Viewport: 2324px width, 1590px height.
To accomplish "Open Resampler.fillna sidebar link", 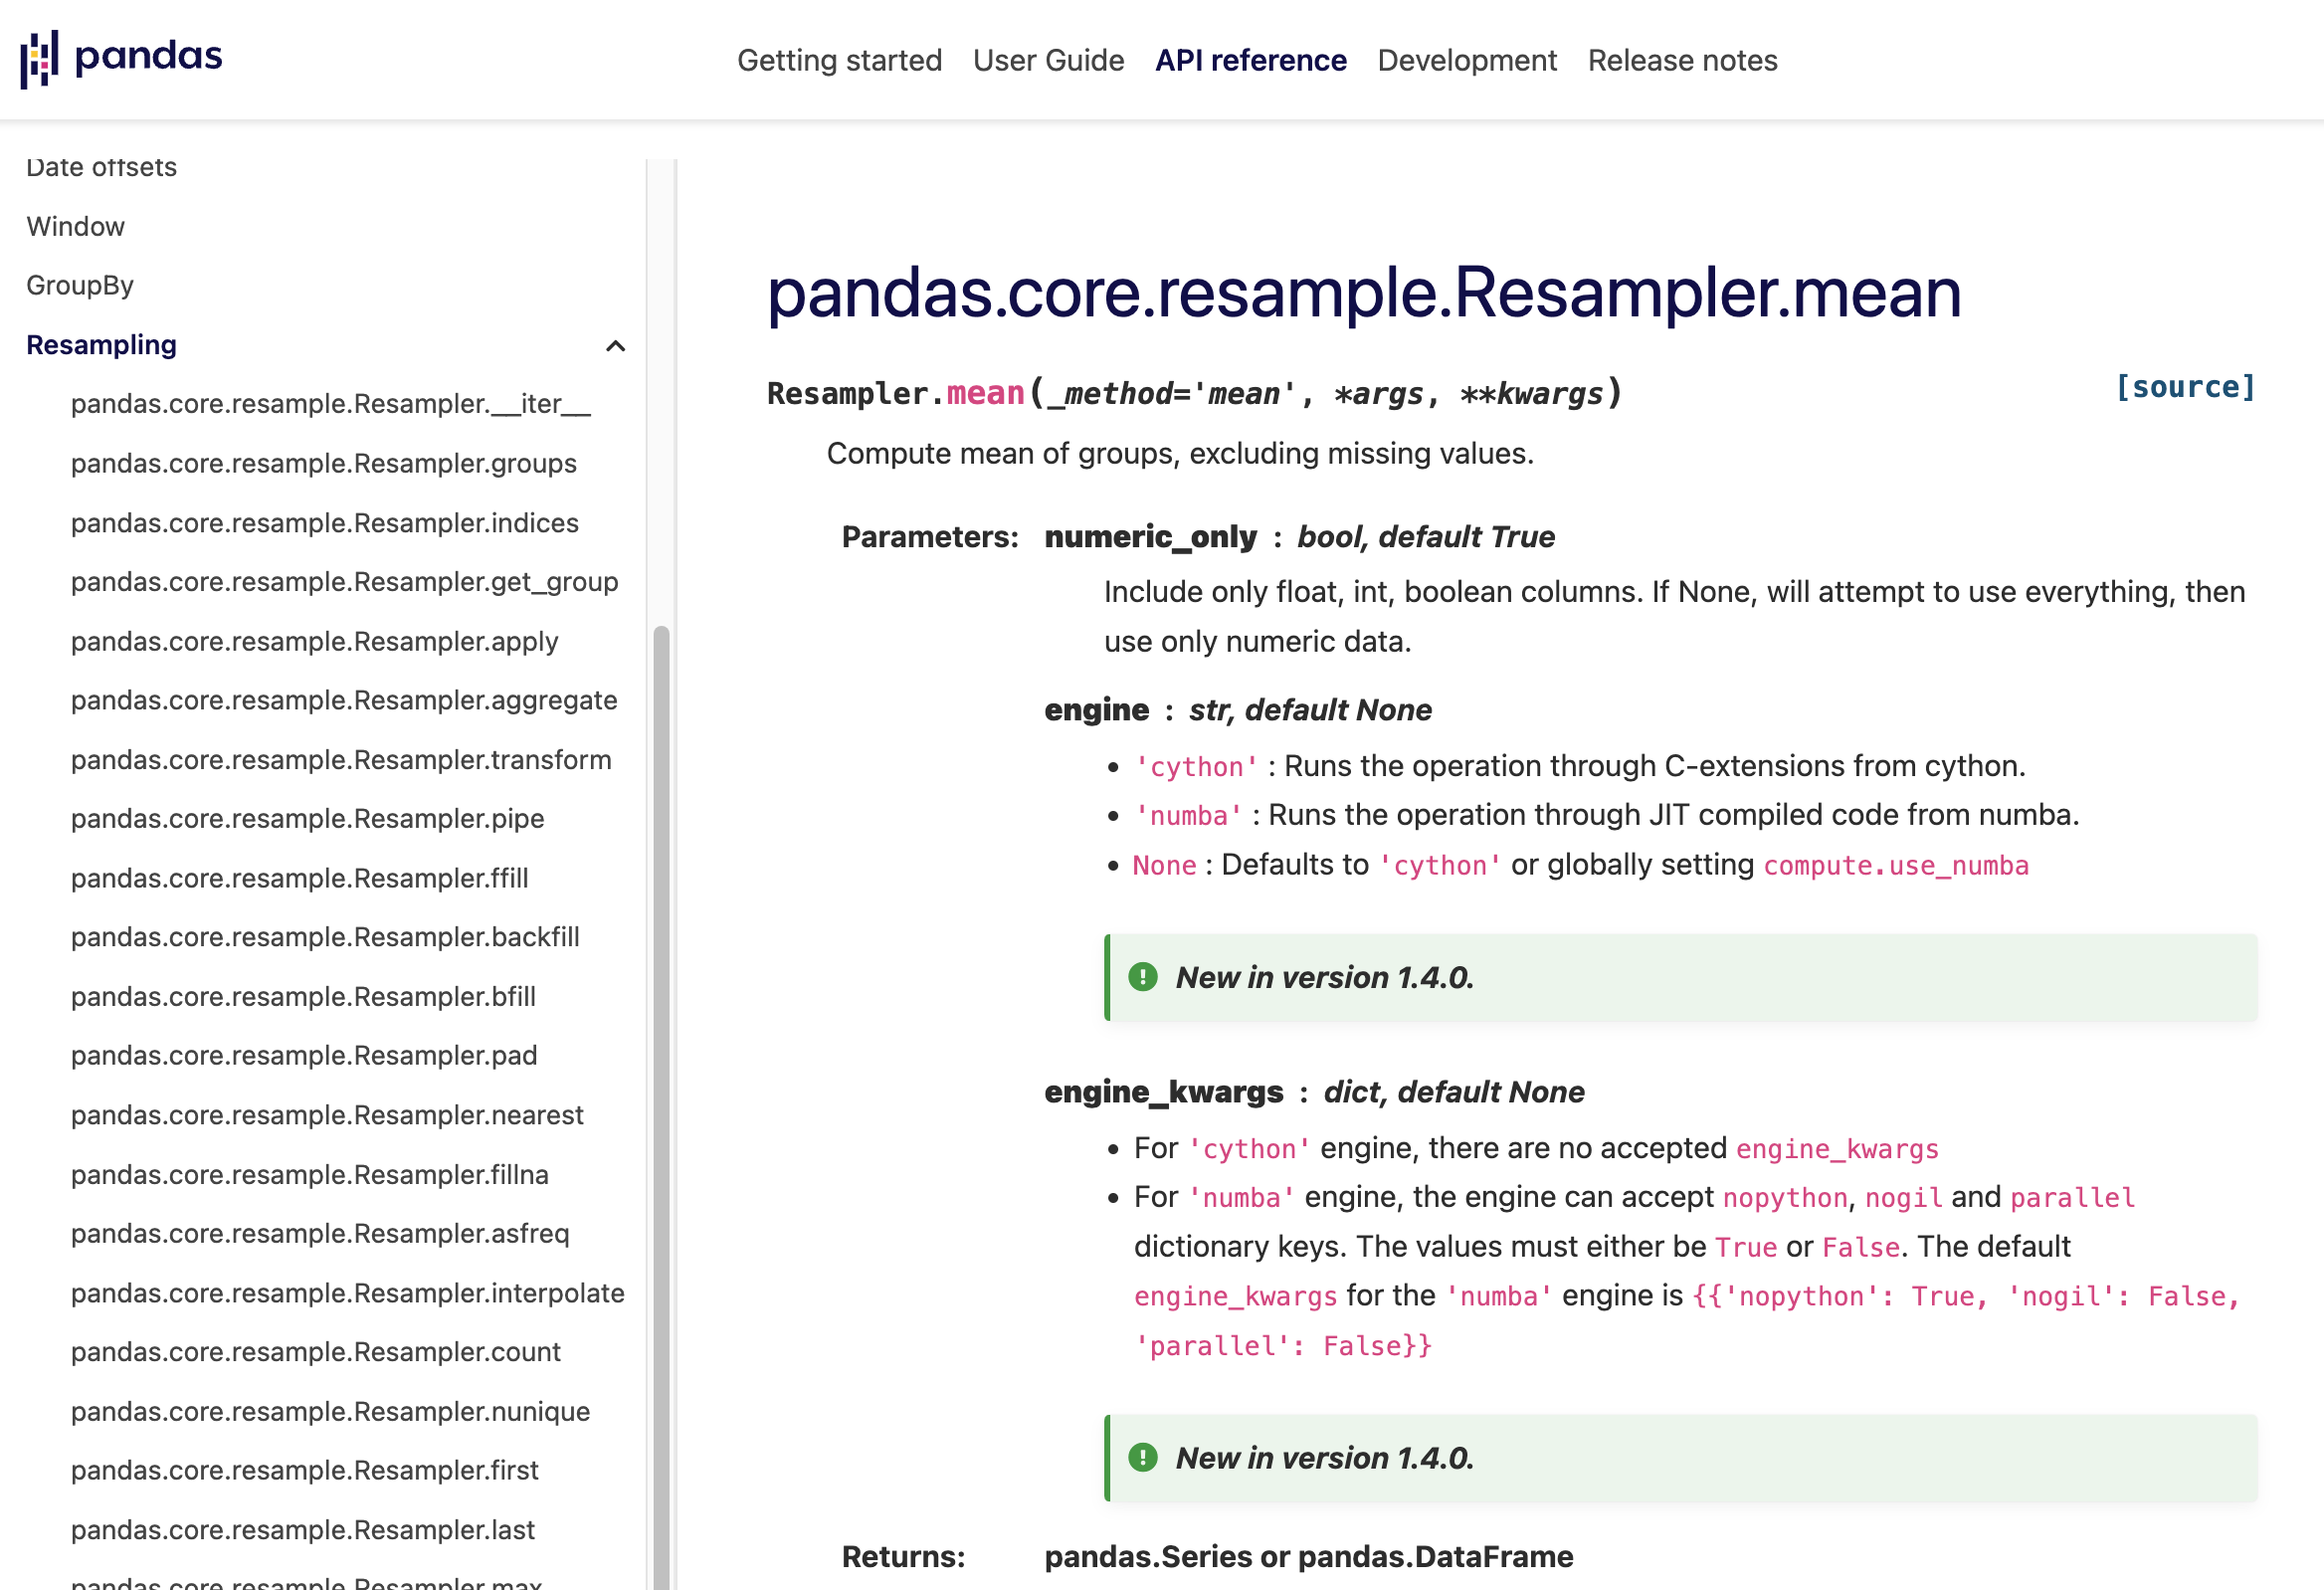I will (309, 1174).
